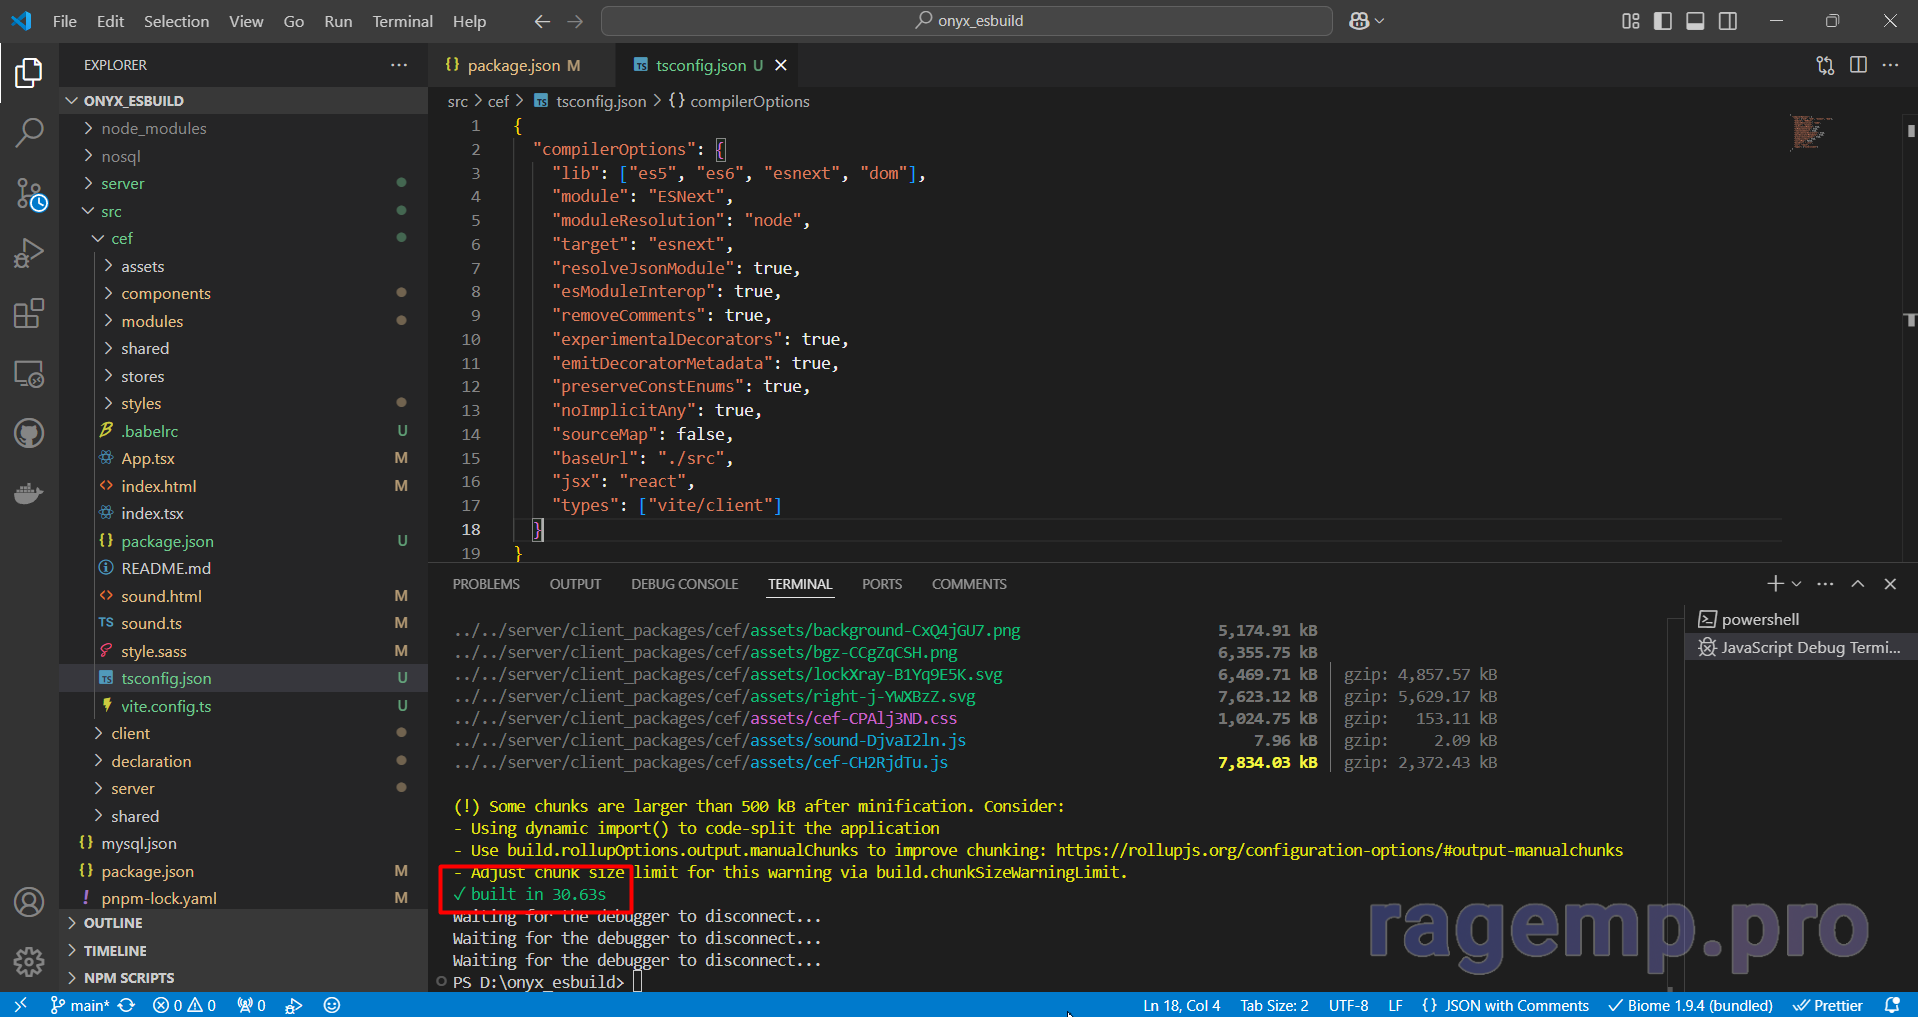Open the Search view in activity bar
The width and height of the screenshot is (1918, 1017).
click(29, 133)
